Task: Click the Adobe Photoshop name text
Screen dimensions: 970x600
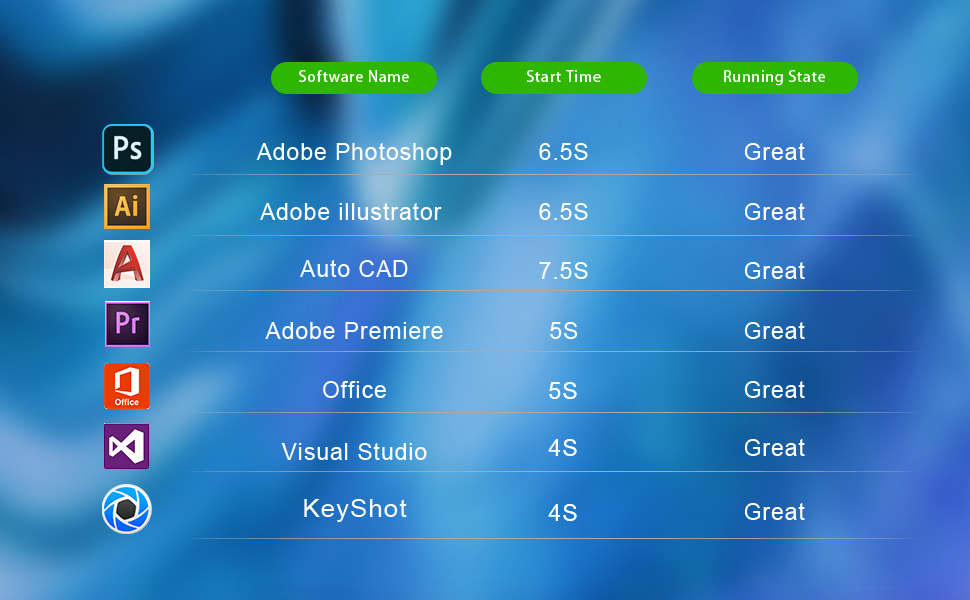Action: click(354, 152)
